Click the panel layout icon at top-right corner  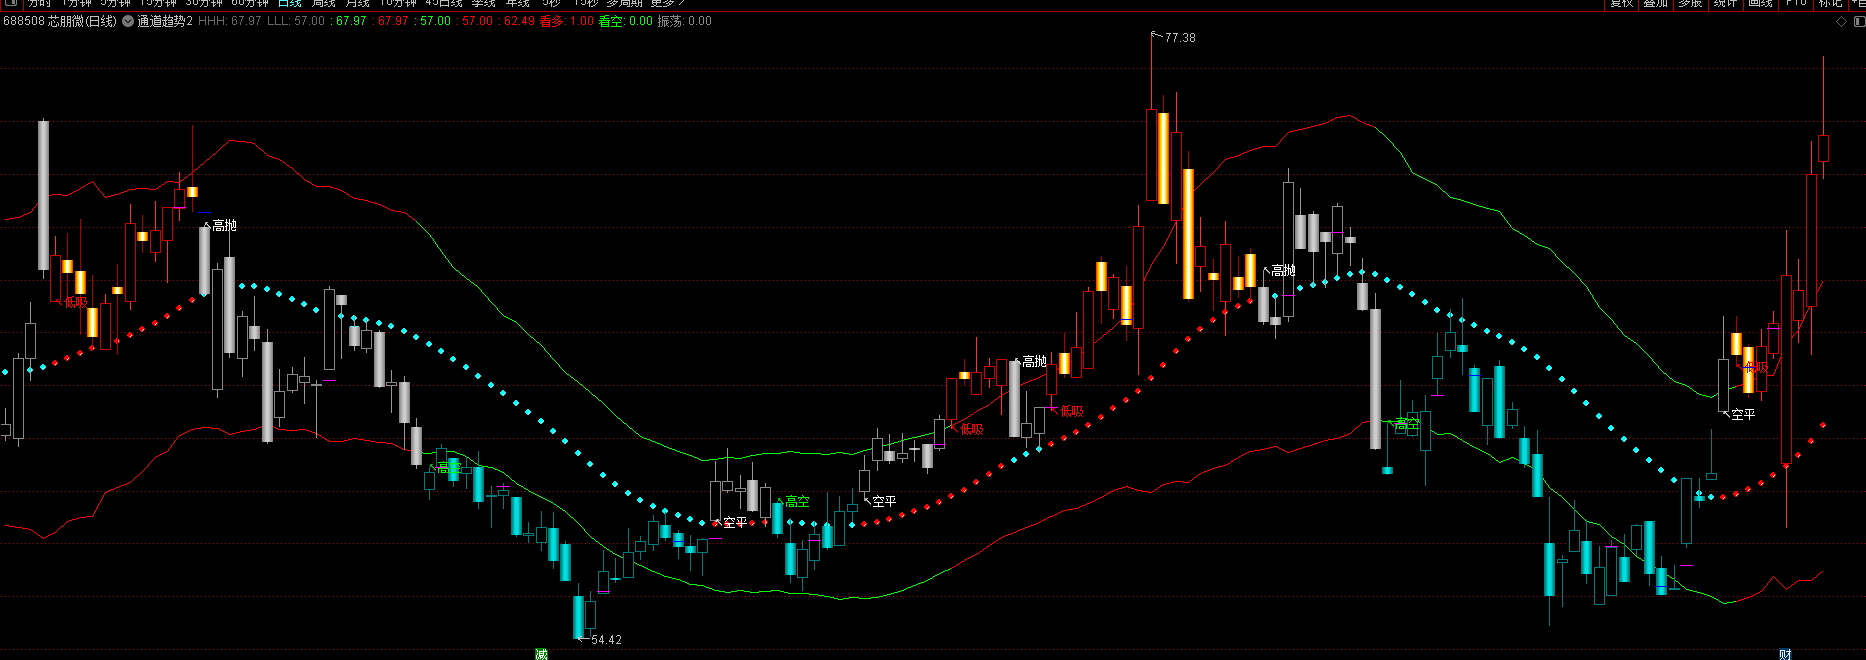click(x=1859, y=21)
